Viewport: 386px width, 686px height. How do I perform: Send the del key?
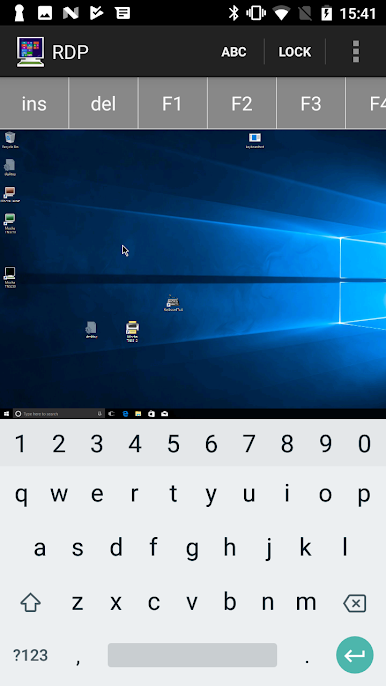(x=103, y=103)
